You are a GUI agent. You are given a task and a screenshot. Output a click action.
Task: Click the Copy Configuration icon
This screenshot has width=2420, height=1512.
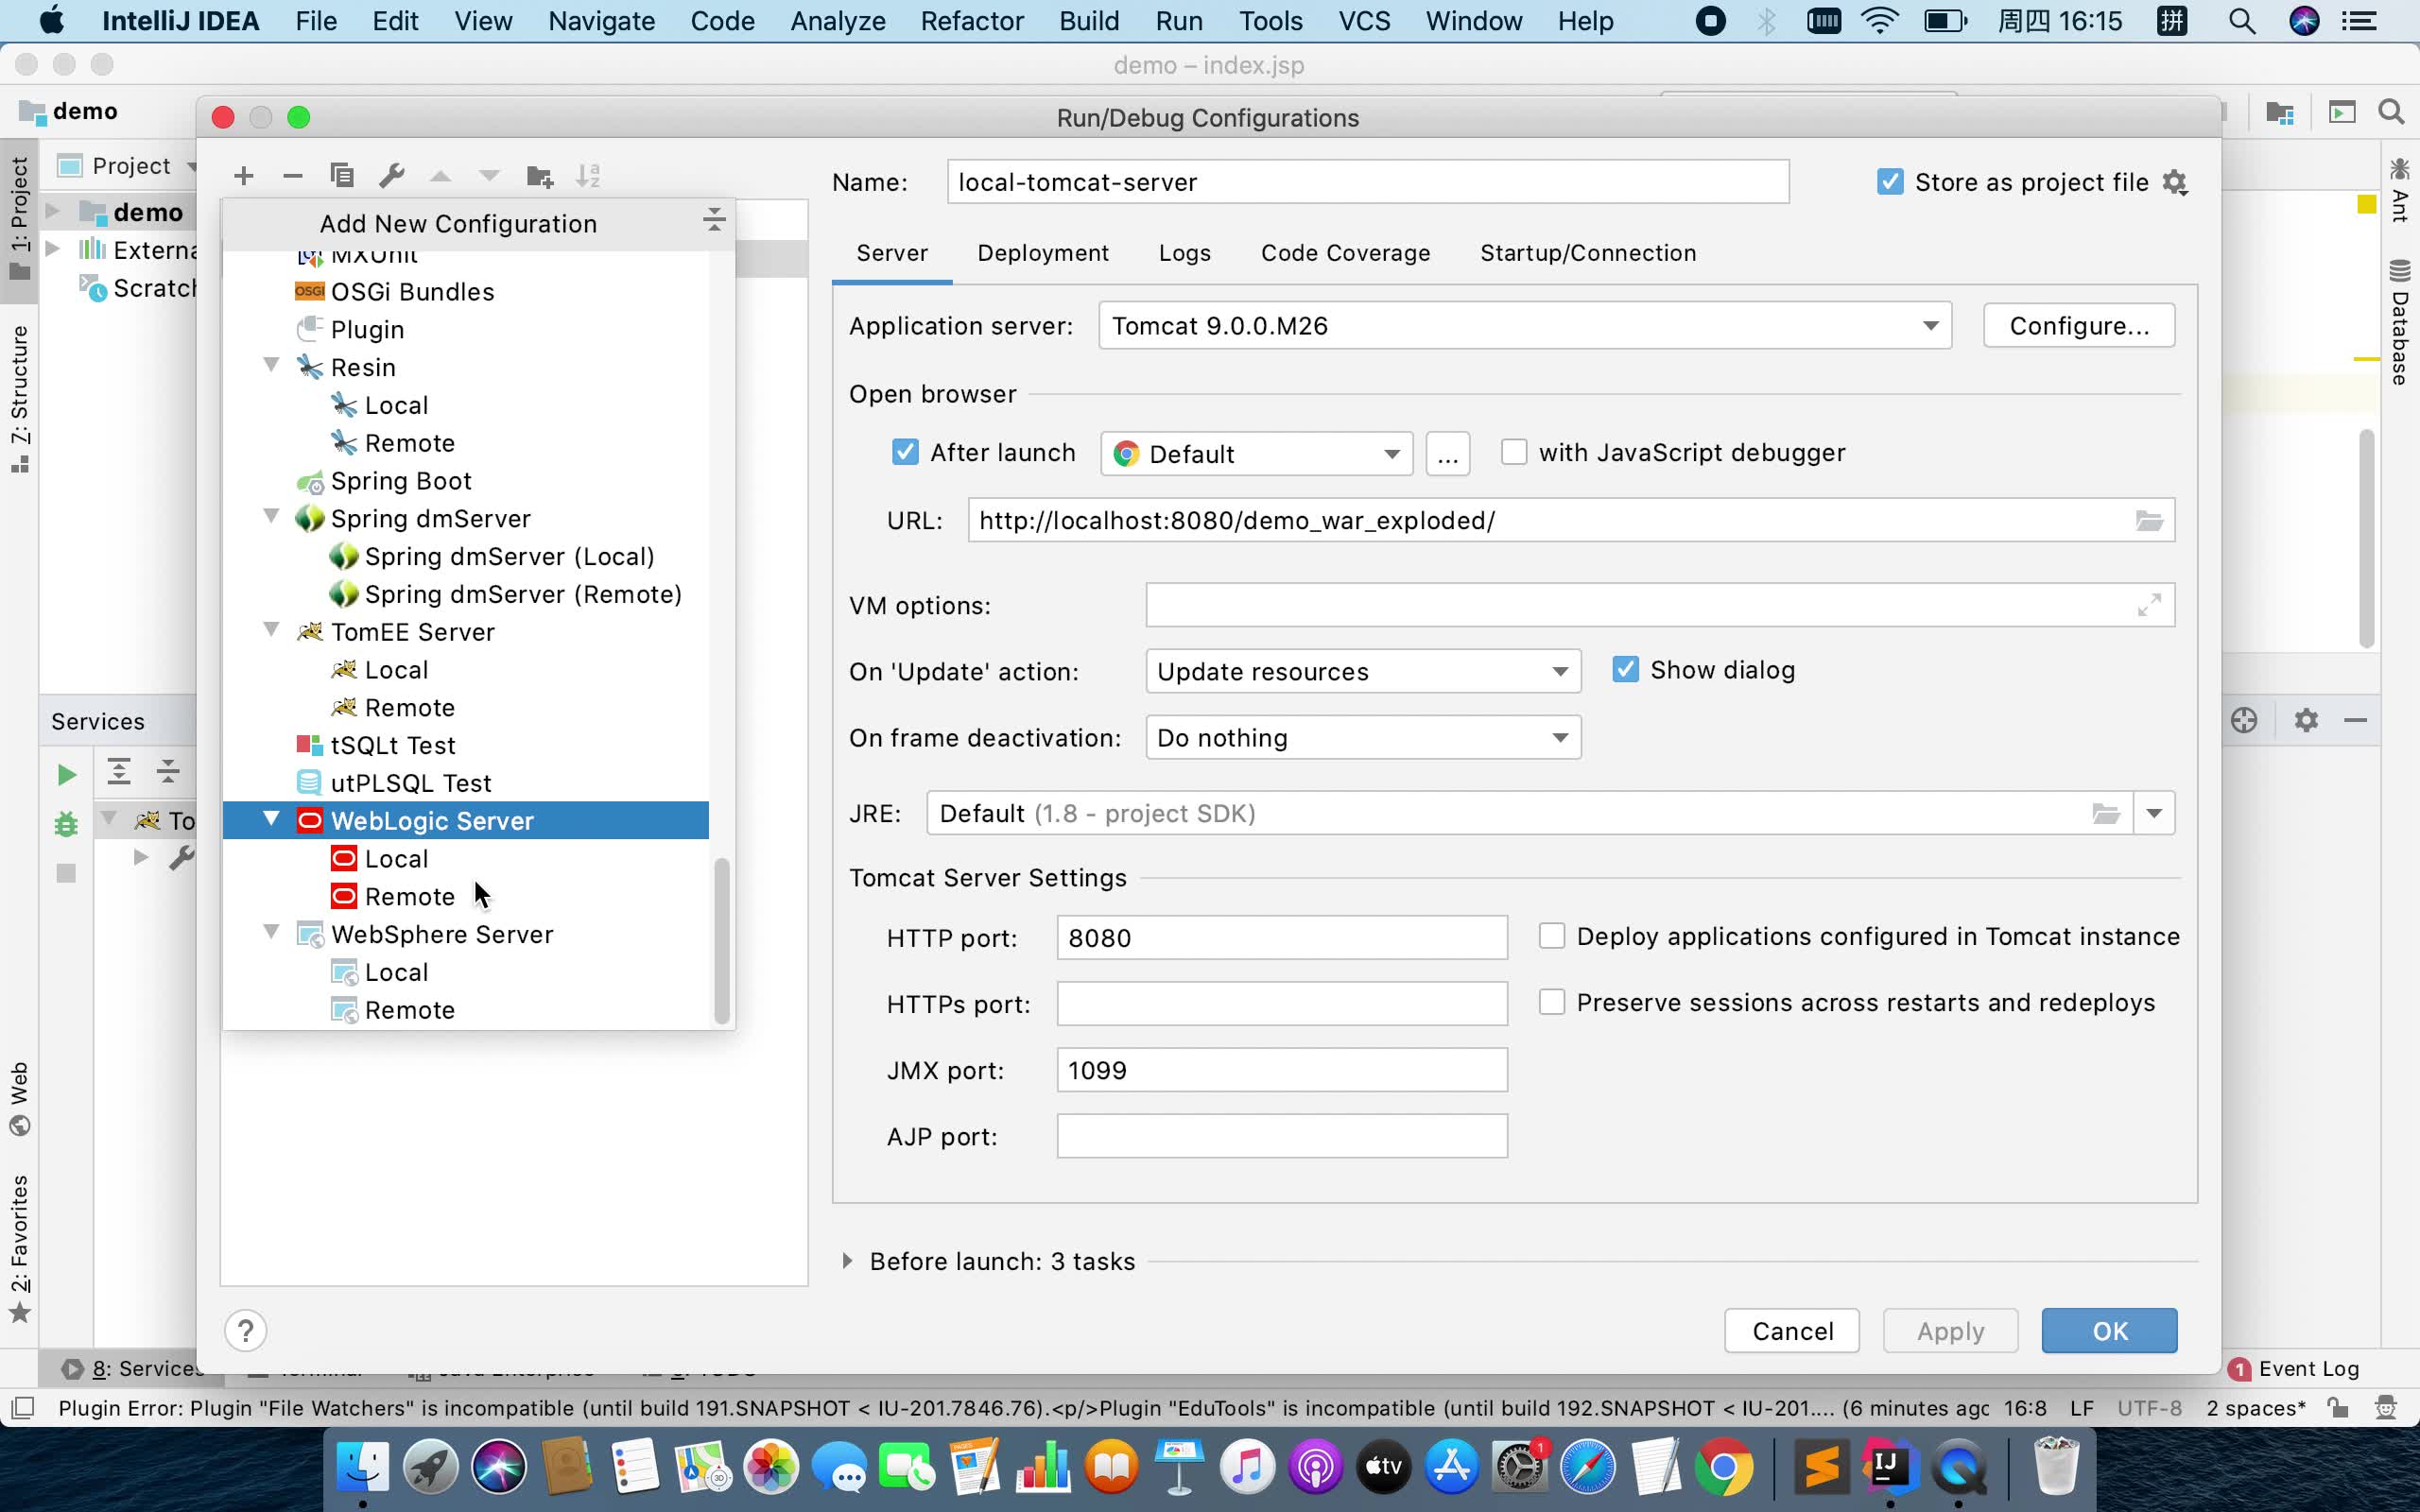click(x=342, y=176)
